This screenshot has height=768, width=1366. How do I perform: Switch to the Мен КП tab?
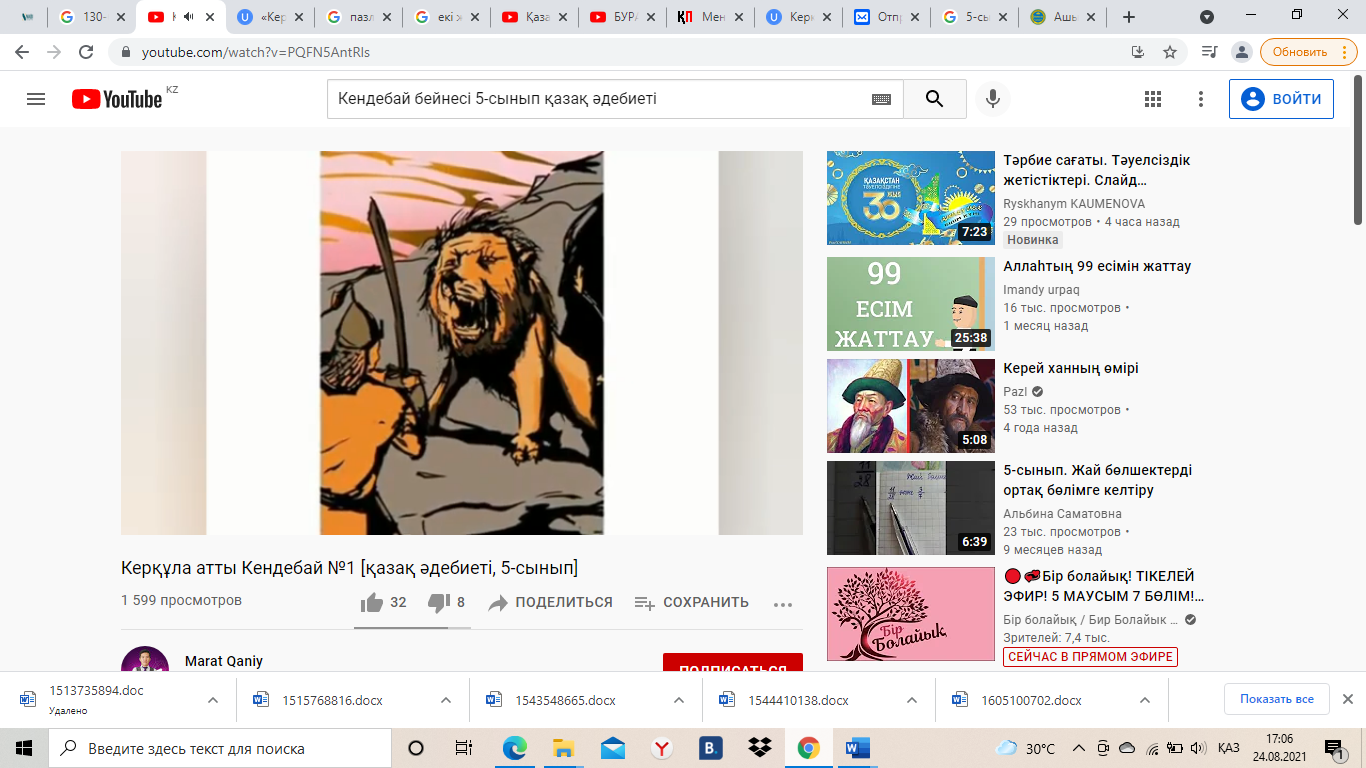point(710,17)
